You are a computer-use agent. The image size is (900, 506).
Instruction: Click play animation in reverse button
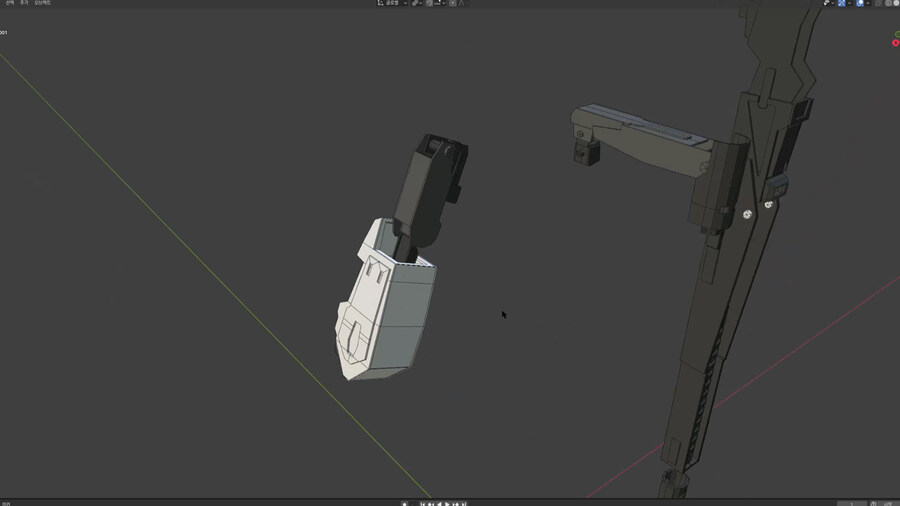(x=440, y=503)
